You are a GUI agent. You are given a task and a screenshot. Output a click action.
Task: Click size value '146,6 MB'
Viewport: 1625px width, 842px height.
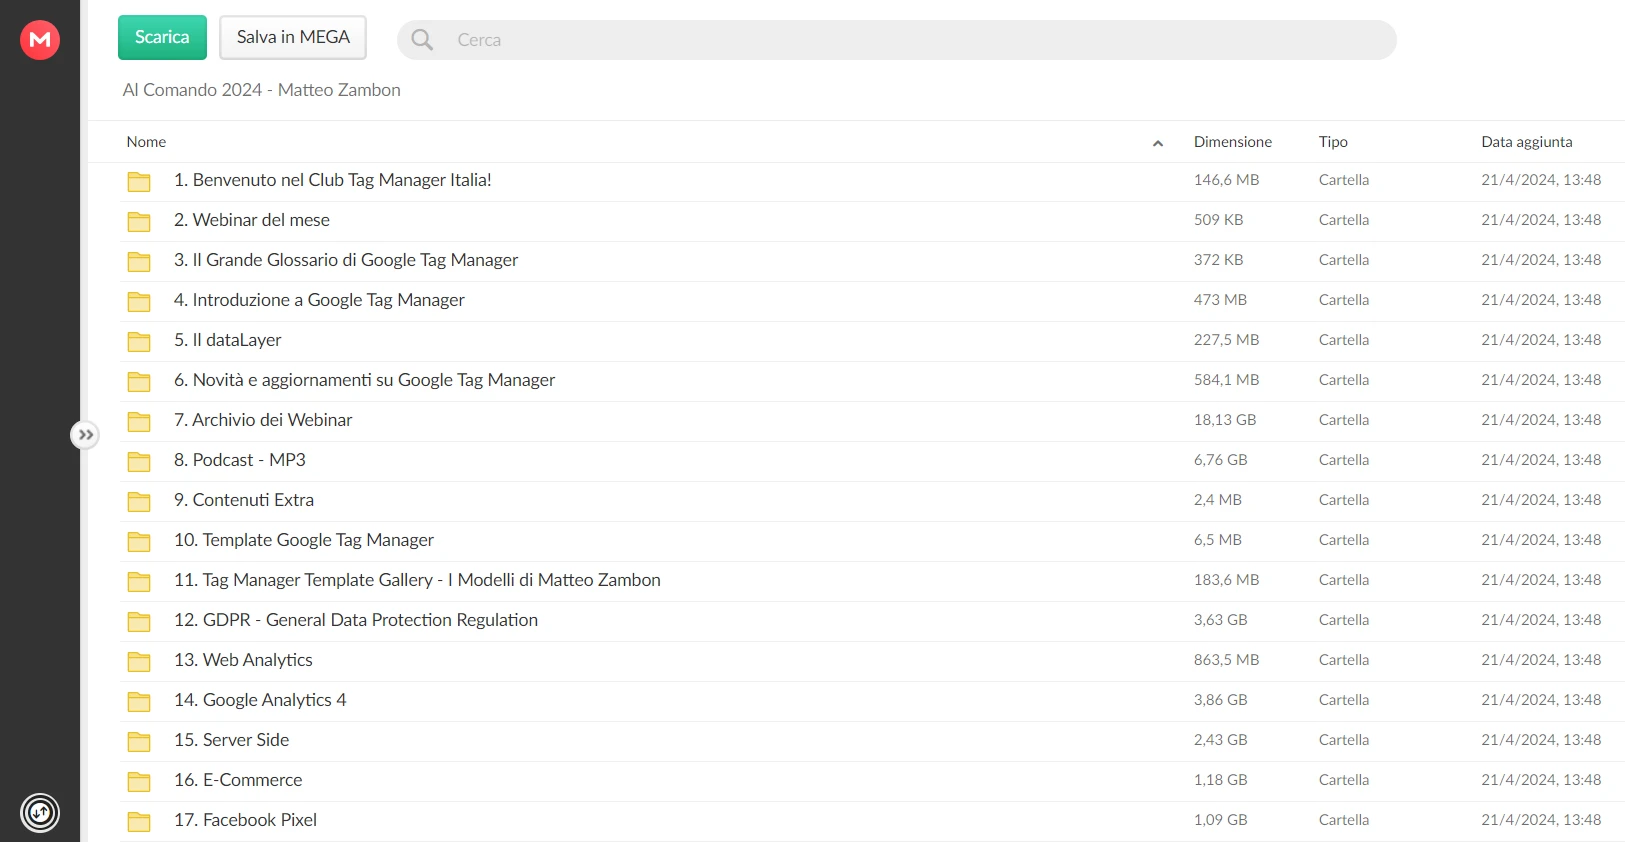click(x=1226, y=180)
